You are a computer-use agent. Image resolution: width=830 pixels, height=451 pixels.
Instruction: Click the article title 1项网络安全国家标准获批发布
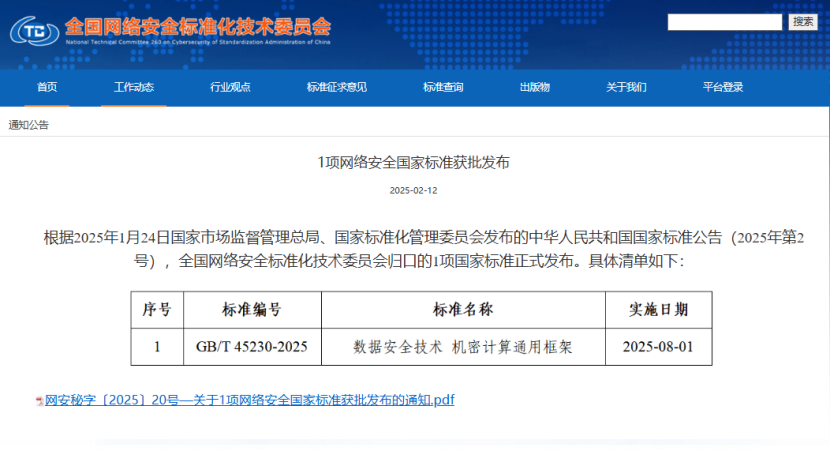coord(413,163)
